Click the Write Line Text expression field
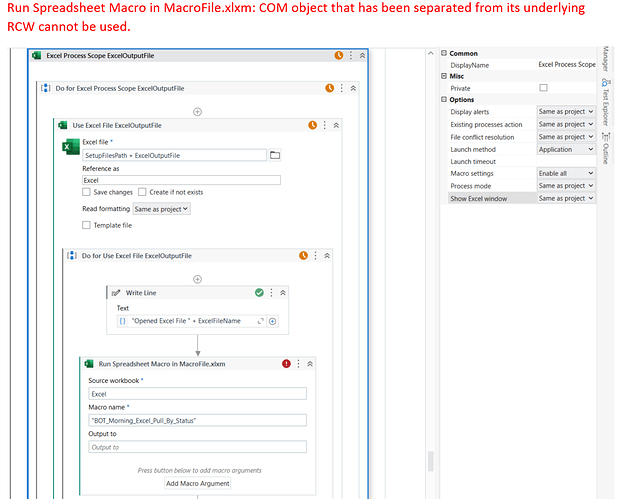Viewport: 637px width, 499px height. coord(191,321)
